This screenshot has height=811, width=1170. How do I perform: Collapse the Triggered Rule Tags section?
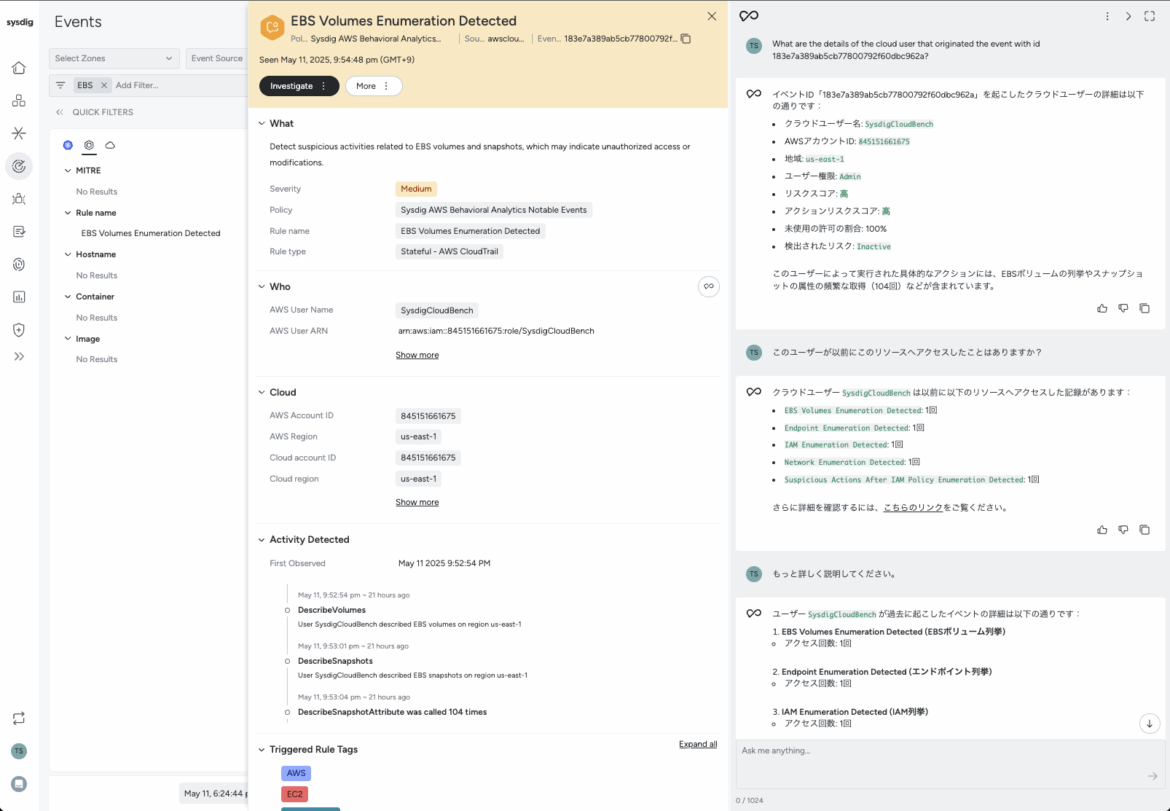tap(262, 750)
